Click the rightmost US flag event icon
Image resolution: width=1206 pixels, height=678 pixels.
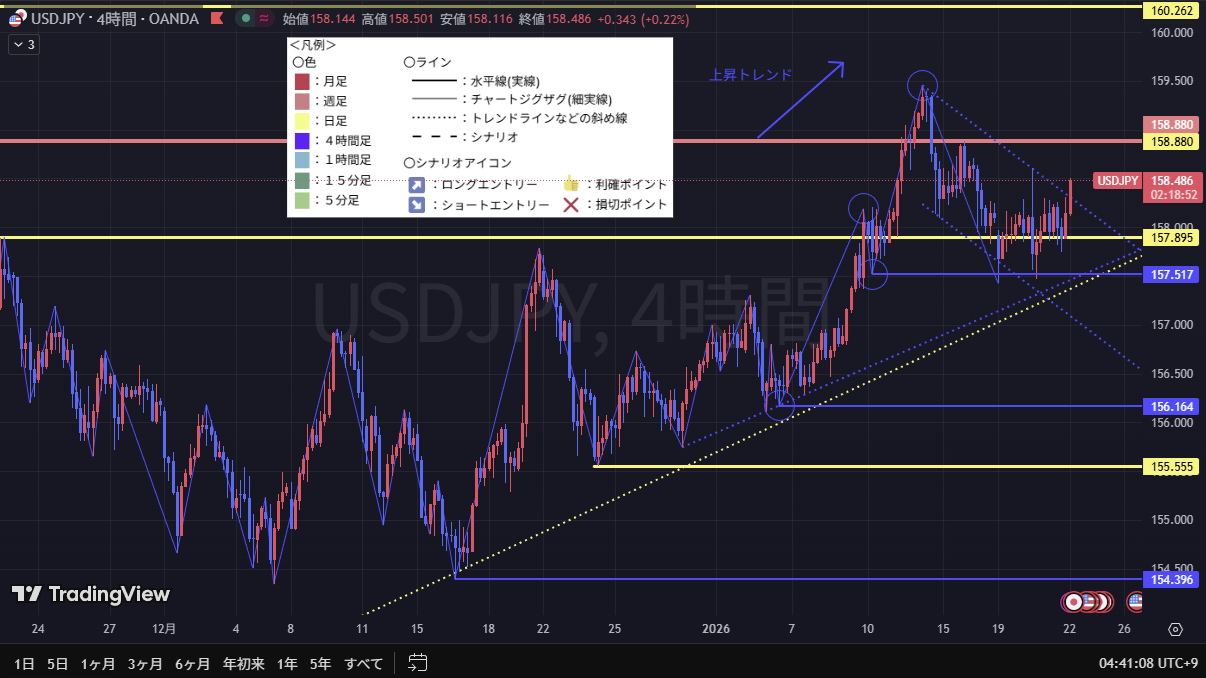pos(1136,602)
